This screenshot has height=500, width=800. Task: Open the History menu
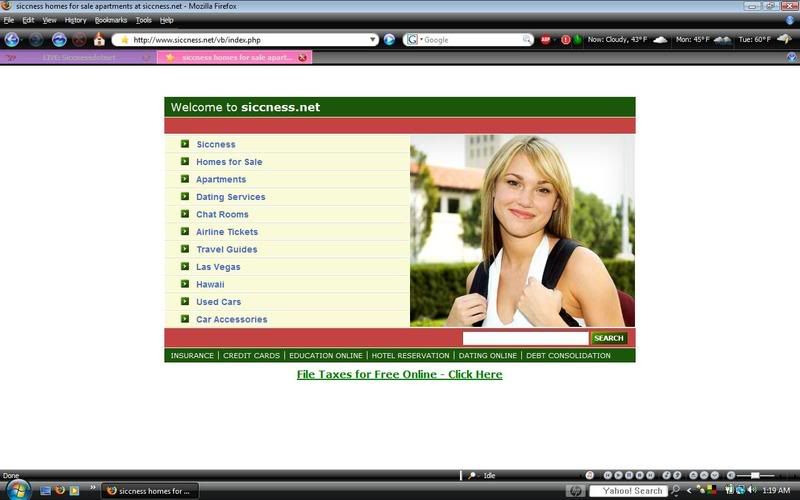pyautogui.click(x=75, y=20)
